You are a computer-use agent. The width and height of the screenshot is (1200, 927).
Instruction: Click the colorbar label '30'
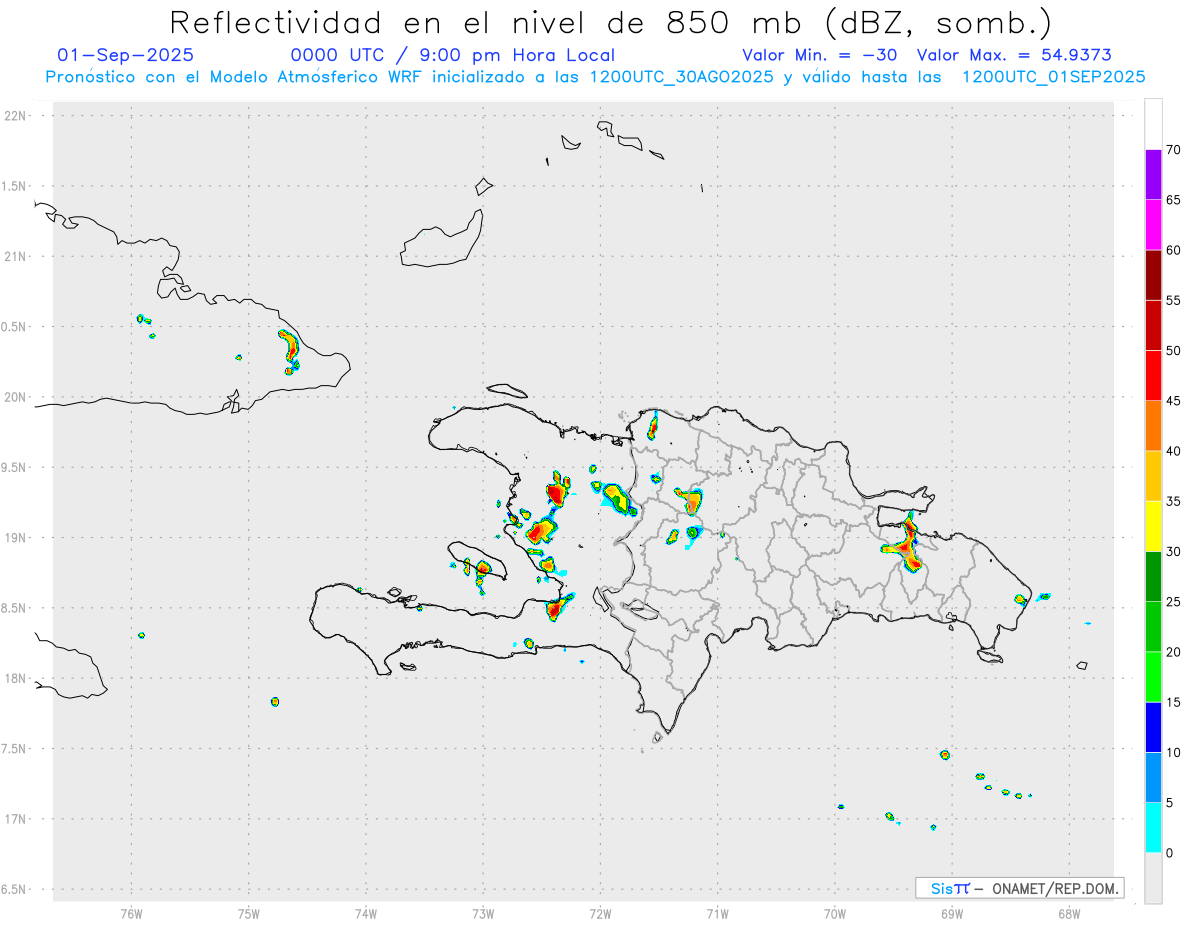coord(1174,552)
